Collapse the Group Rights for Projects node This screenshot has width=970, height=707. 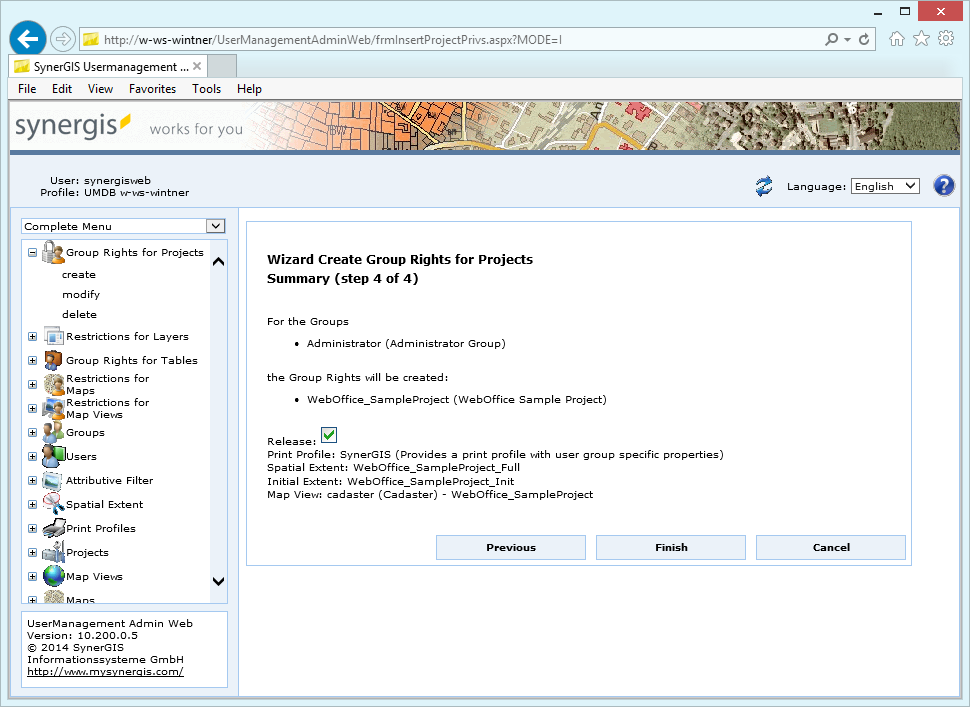click(x=31, y=252)
